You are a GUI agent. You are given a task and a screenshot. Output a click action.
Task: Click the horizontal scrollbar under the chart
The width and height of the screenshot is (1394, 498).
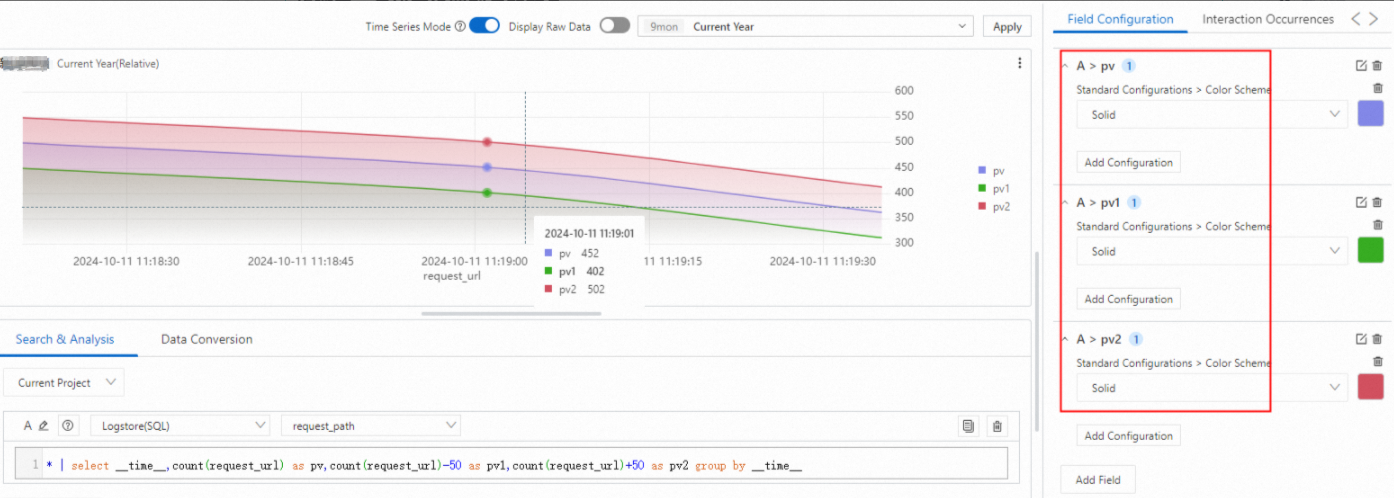click(x=512, y=314)
